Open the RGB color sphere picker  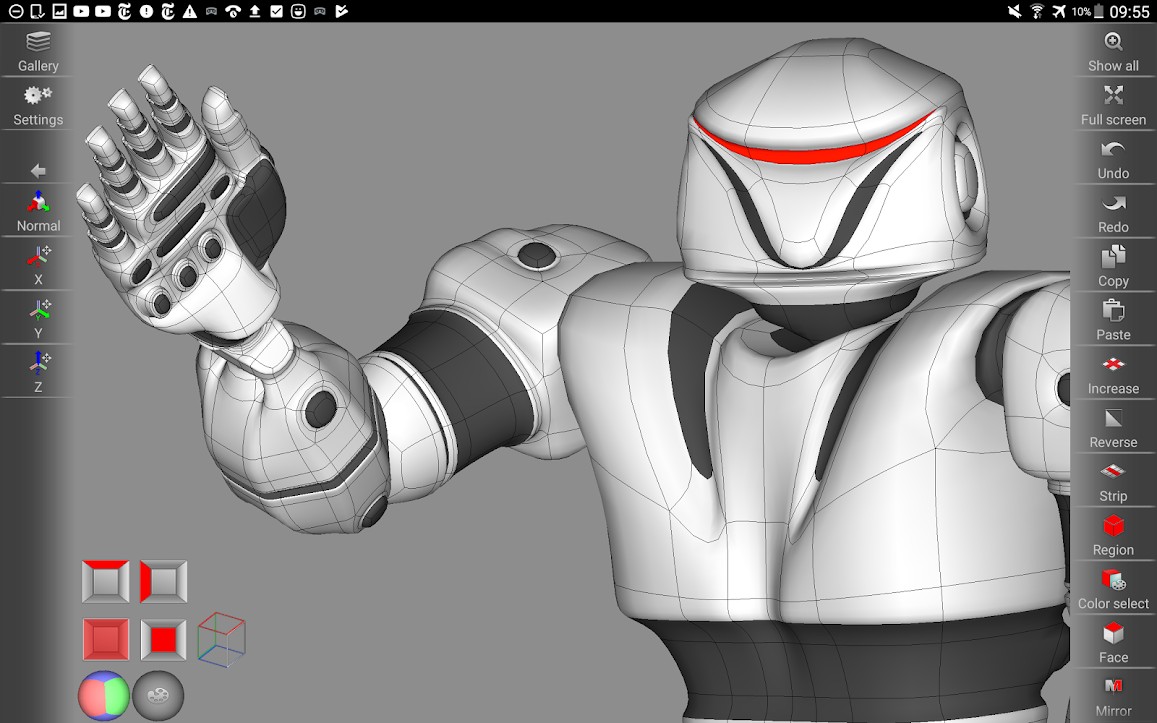point(103,695)
